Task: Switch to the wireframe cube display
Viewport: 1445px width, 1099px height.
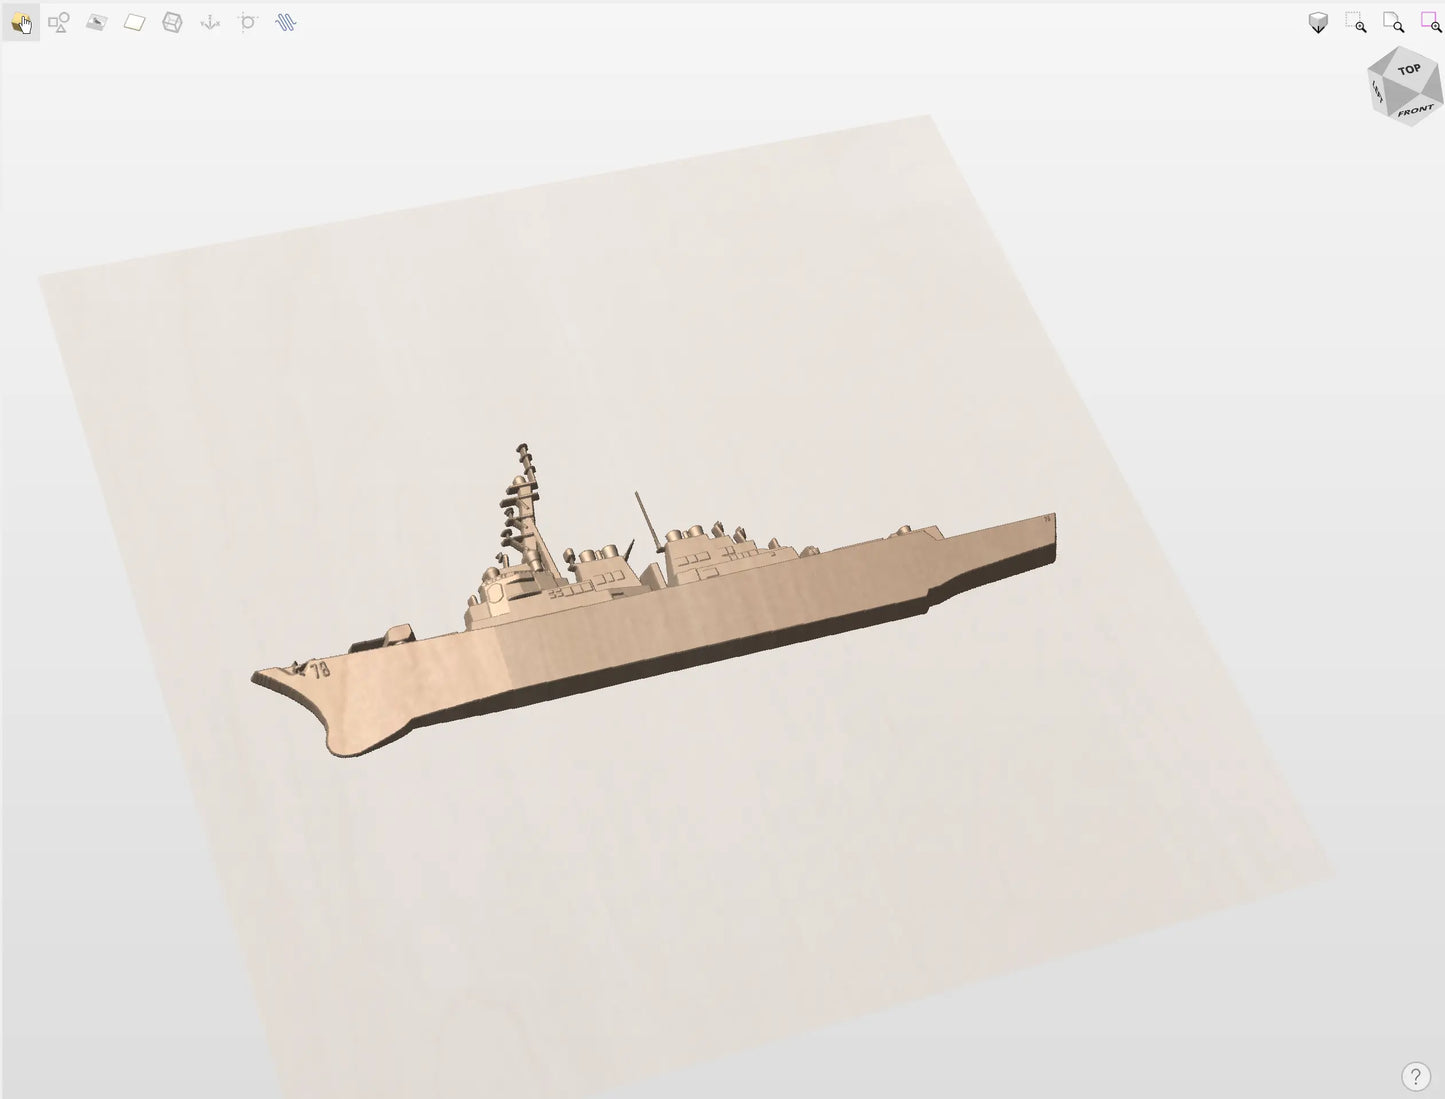Action: click(x=172, y=22)
